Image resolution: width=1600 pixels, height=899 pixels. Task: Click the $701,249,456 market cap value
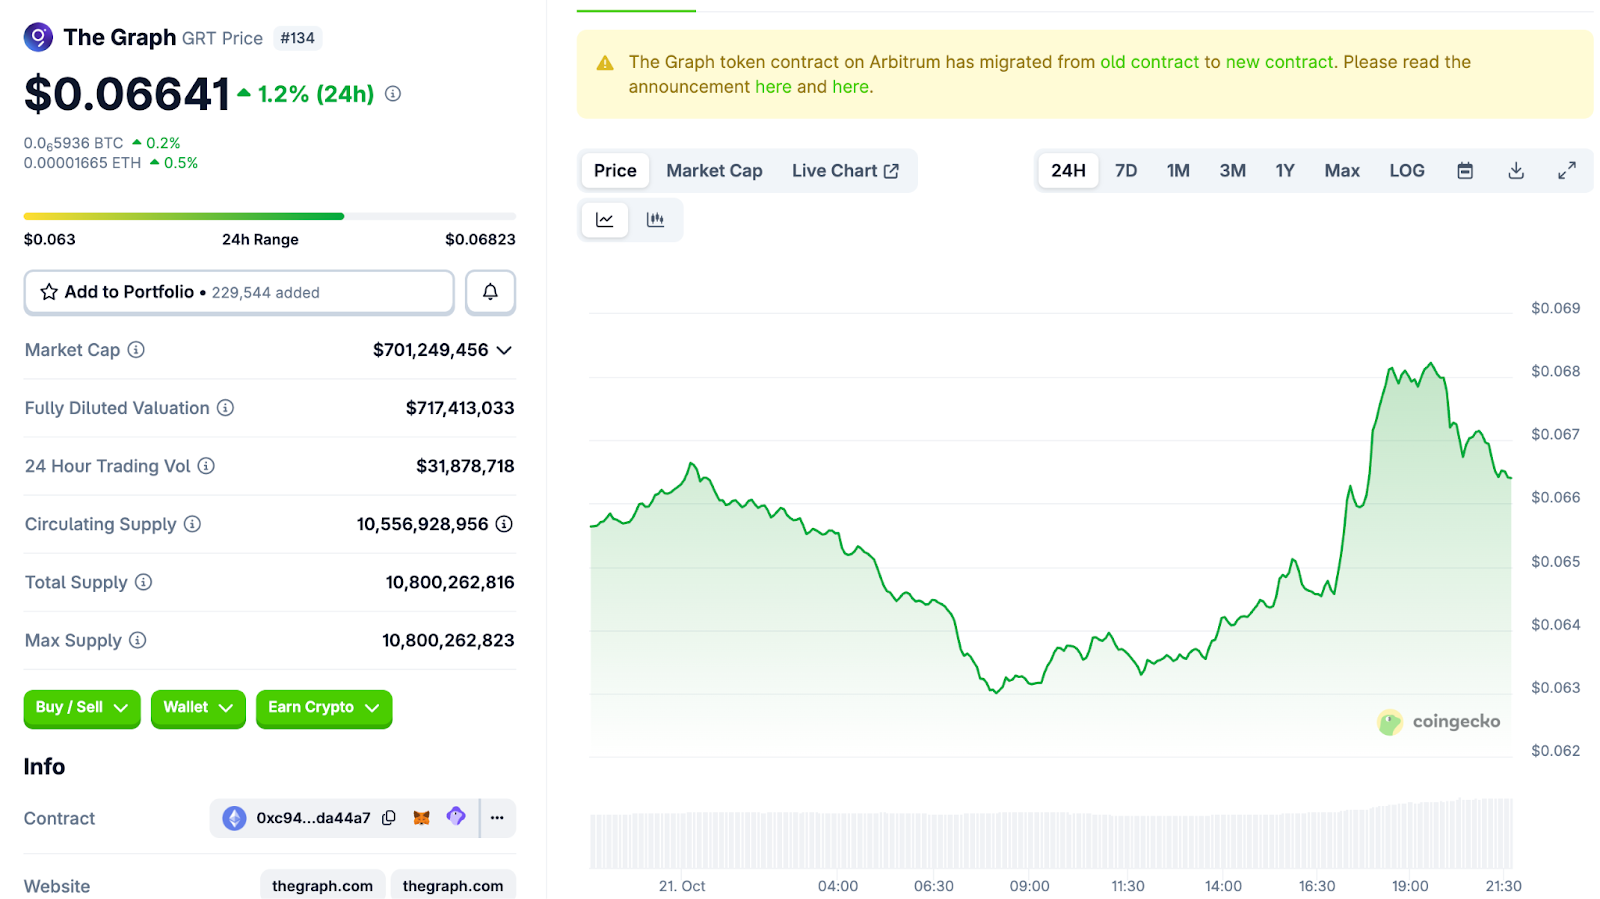tap(431, 350)
